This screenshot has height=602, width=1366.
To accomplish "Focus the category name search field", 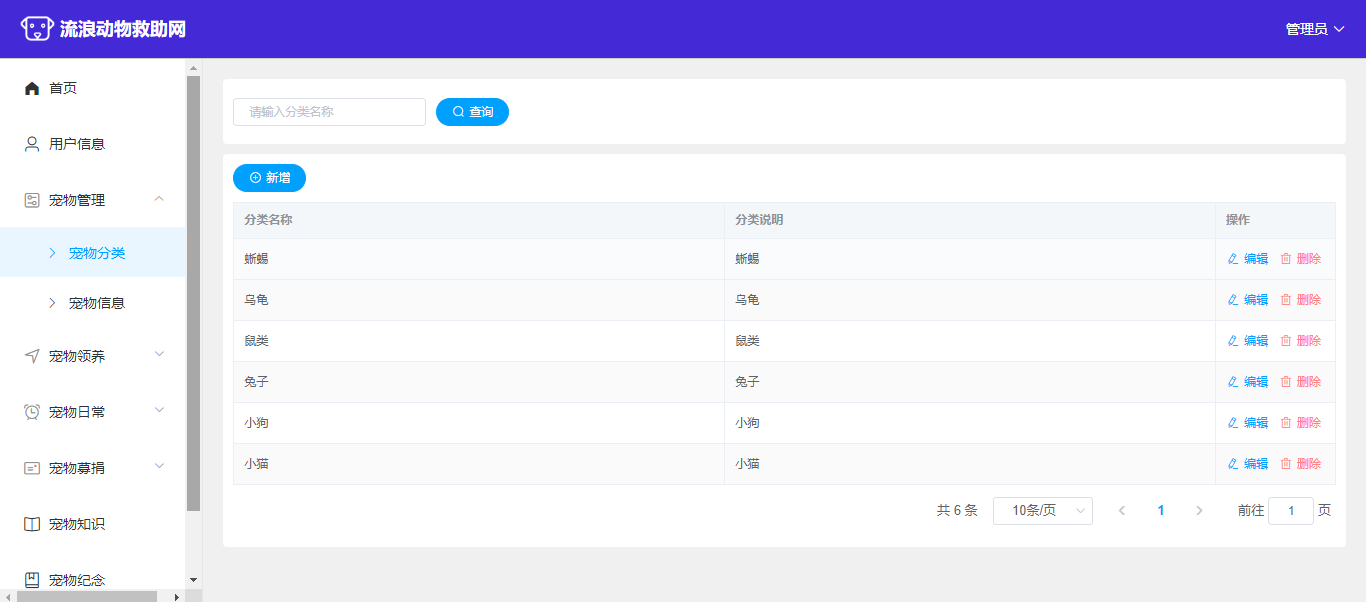I will [329, 112].
